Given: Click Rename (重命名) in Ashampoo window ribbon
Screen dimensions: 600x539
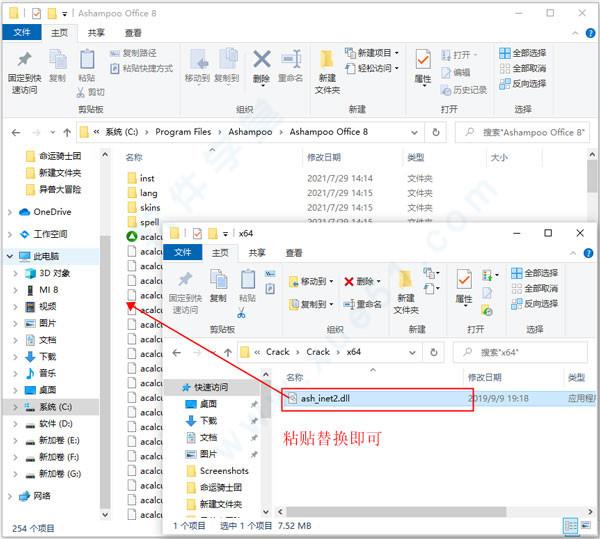Looking at the screenshot, I should [290, 66].
